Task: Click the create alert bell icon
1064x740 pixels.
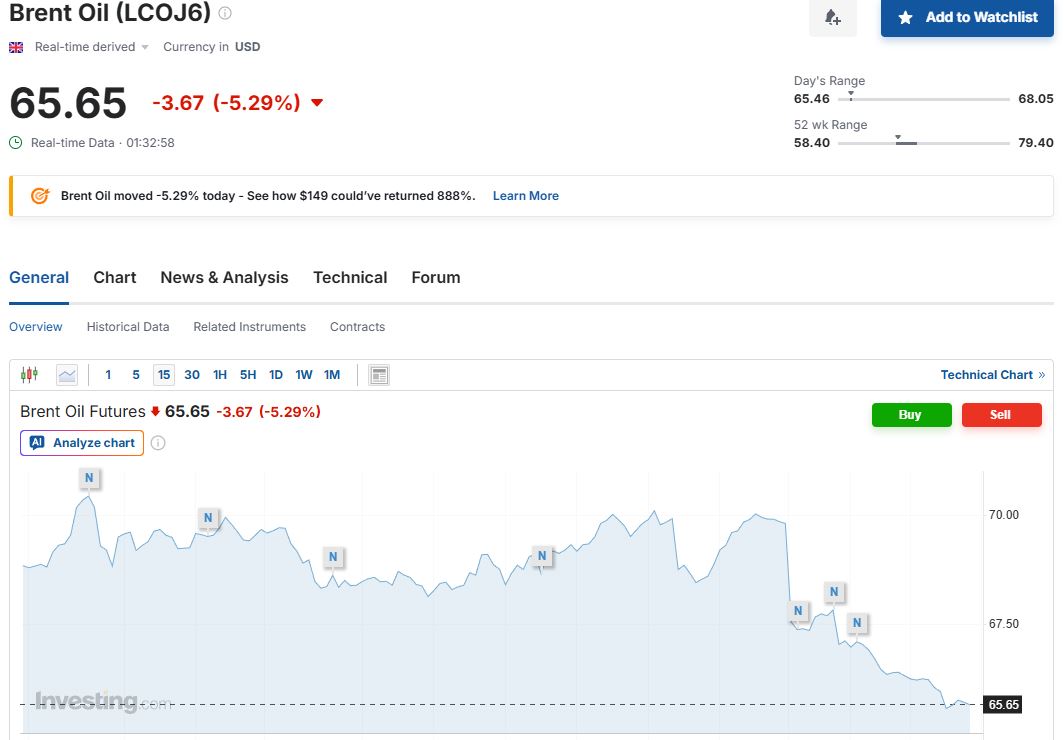Action: (x=832, y=18)
